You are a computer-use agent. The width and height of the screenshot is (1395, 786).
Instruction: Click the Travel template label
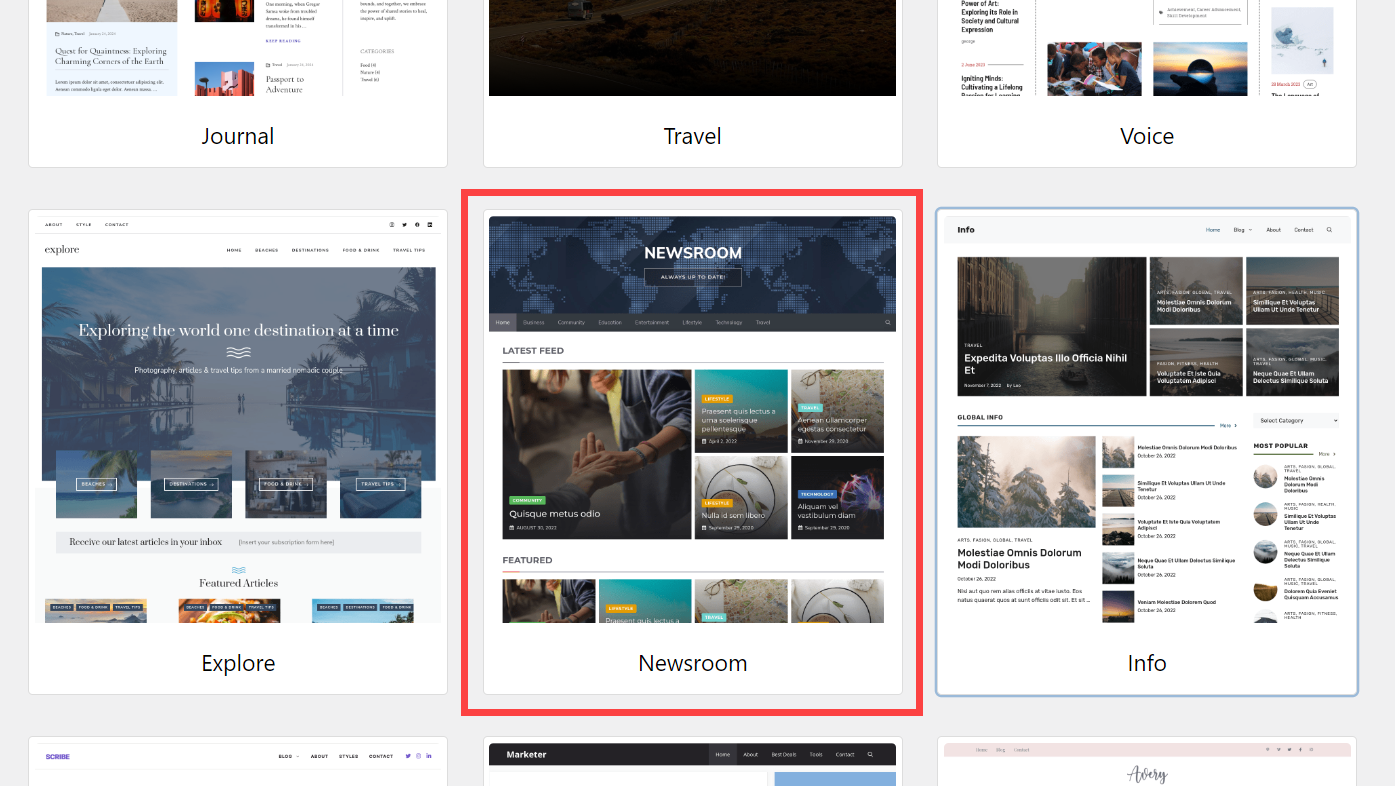point(692,136)
